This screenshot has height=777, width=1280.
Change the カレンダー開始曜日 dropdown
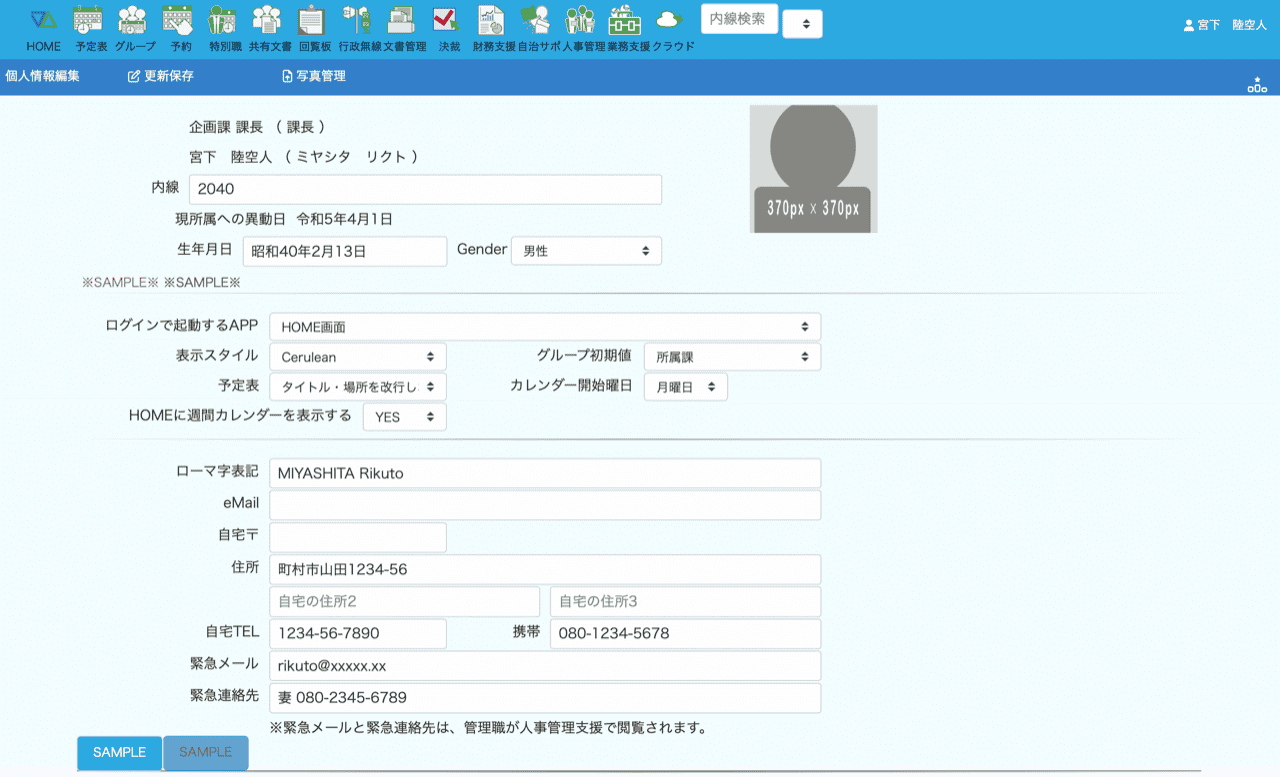click(685, 387)
